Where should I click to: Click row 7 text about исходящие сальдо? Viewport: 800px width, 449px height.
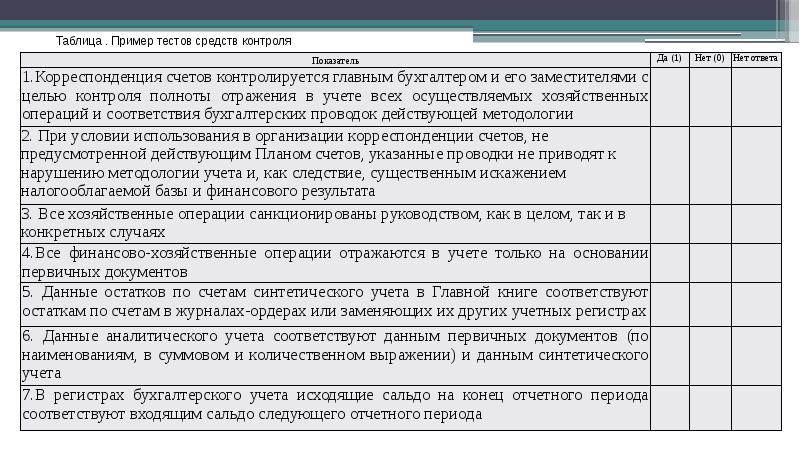pos(335,407)
